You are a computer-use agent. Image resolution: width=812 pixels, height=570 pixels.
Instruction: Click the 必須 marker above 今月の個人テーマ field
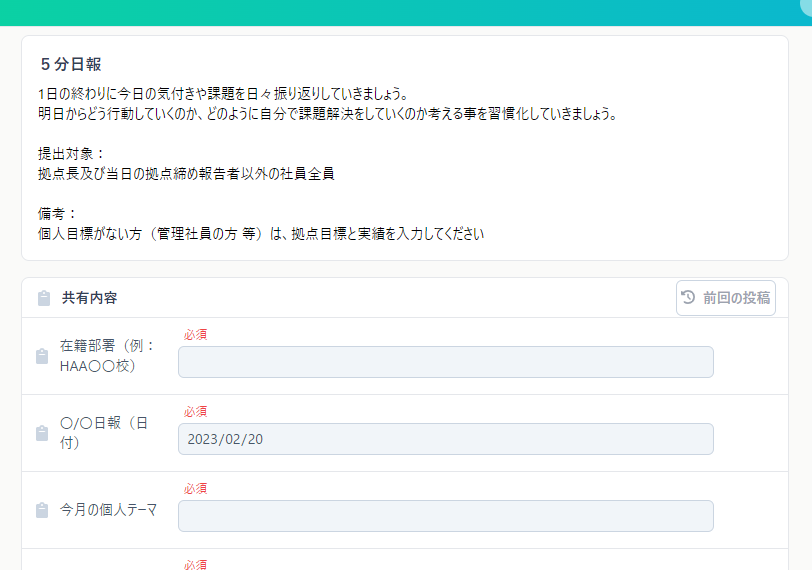(x=195, y=488)
